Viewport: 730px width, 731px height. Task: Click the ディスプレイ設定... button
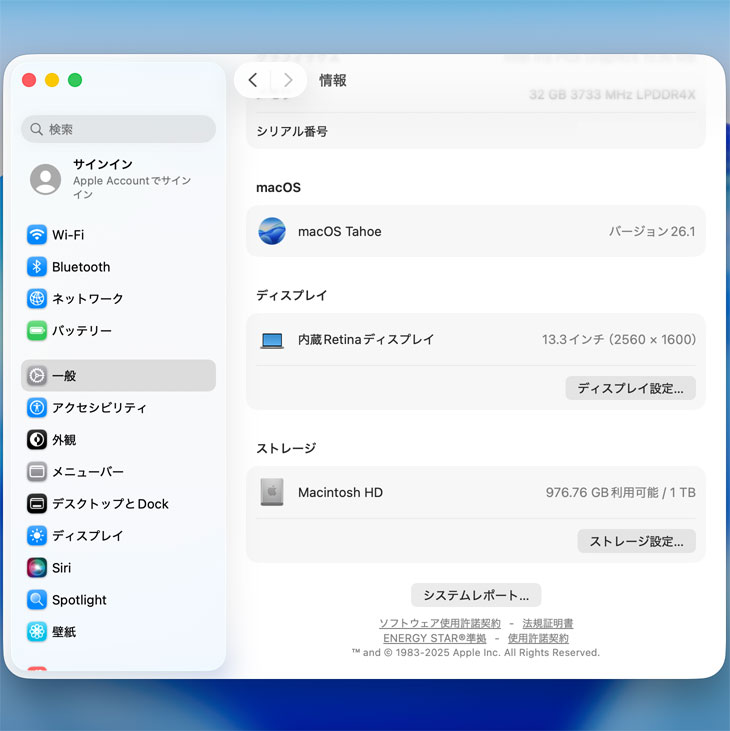630,388
